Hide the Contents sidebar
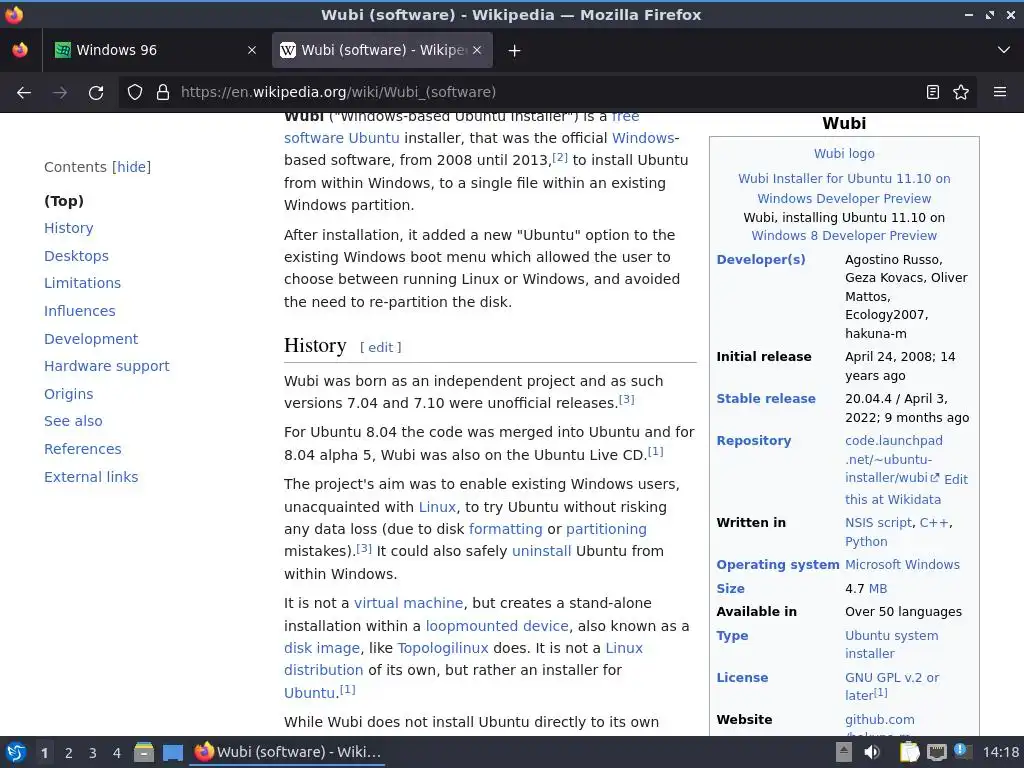The width and height of the screenshot is (1024, 768). point(131,167)
